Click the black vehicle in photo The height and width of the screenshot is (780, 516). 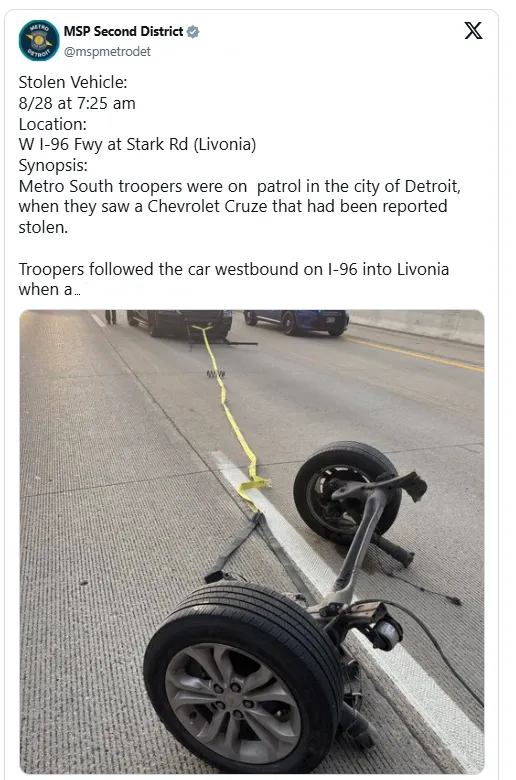[180, 323]
